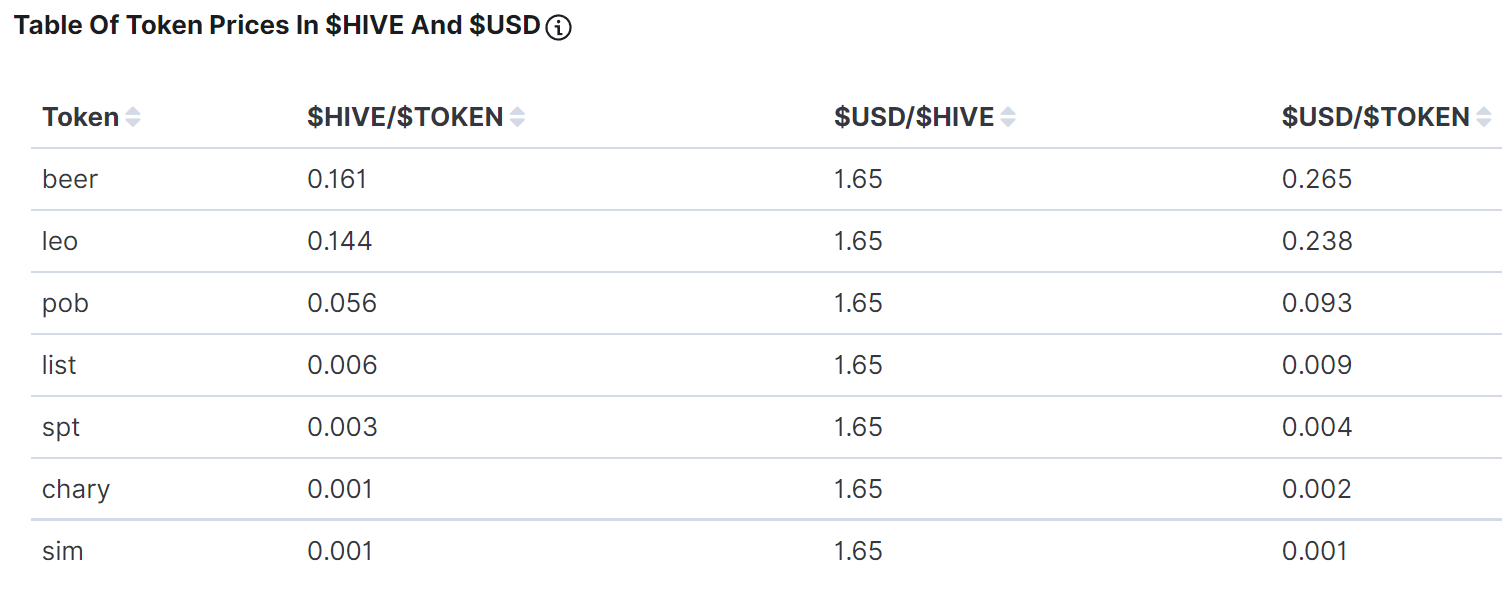
Task: Click pob's 0.093 USD price value
Action: (1317, 303)
